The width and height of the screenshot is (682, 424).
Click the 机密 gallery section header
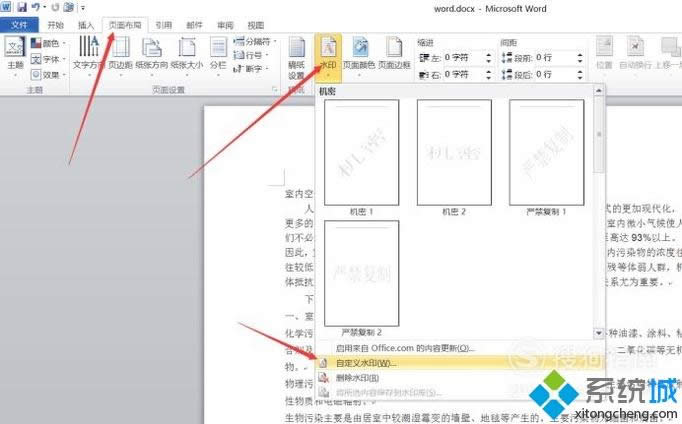[455, 91]
